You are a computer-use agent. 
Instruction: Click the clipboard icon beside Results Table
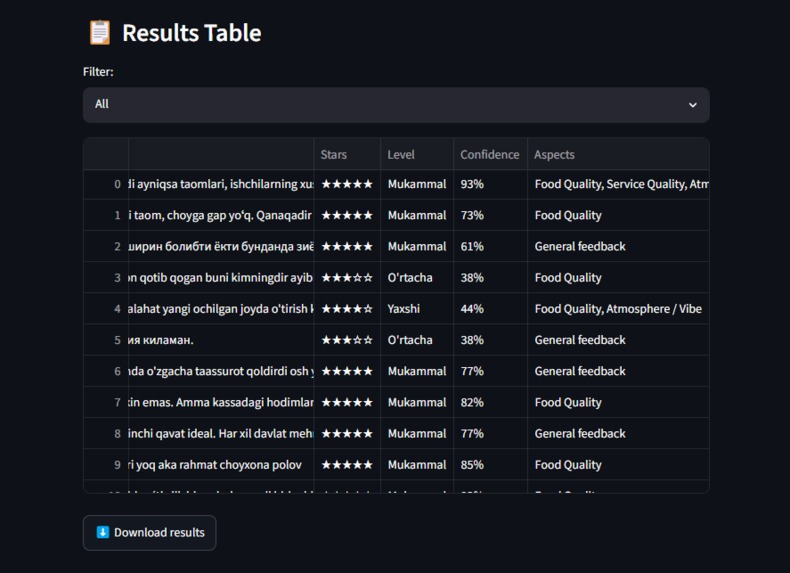(100, 33)
